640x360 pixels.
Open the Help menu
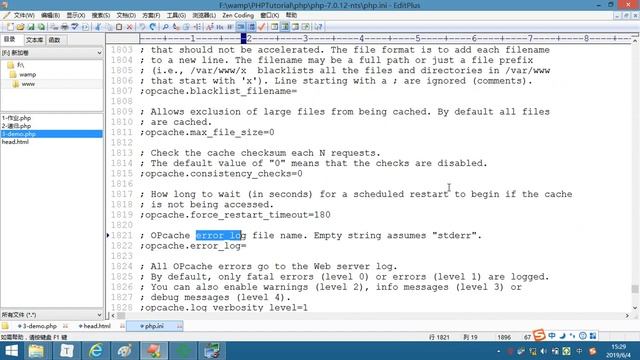pos(291,15)
